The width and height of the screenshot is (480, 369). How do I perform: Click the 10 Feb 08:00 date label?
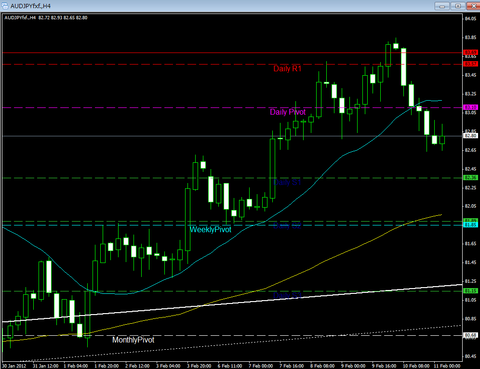click(416, 366)
